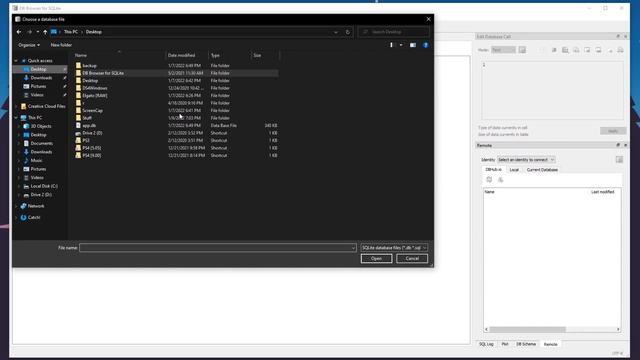The image size is (640, 360).
Task: Select Desktop under Quick access
Action: point(38,69)
